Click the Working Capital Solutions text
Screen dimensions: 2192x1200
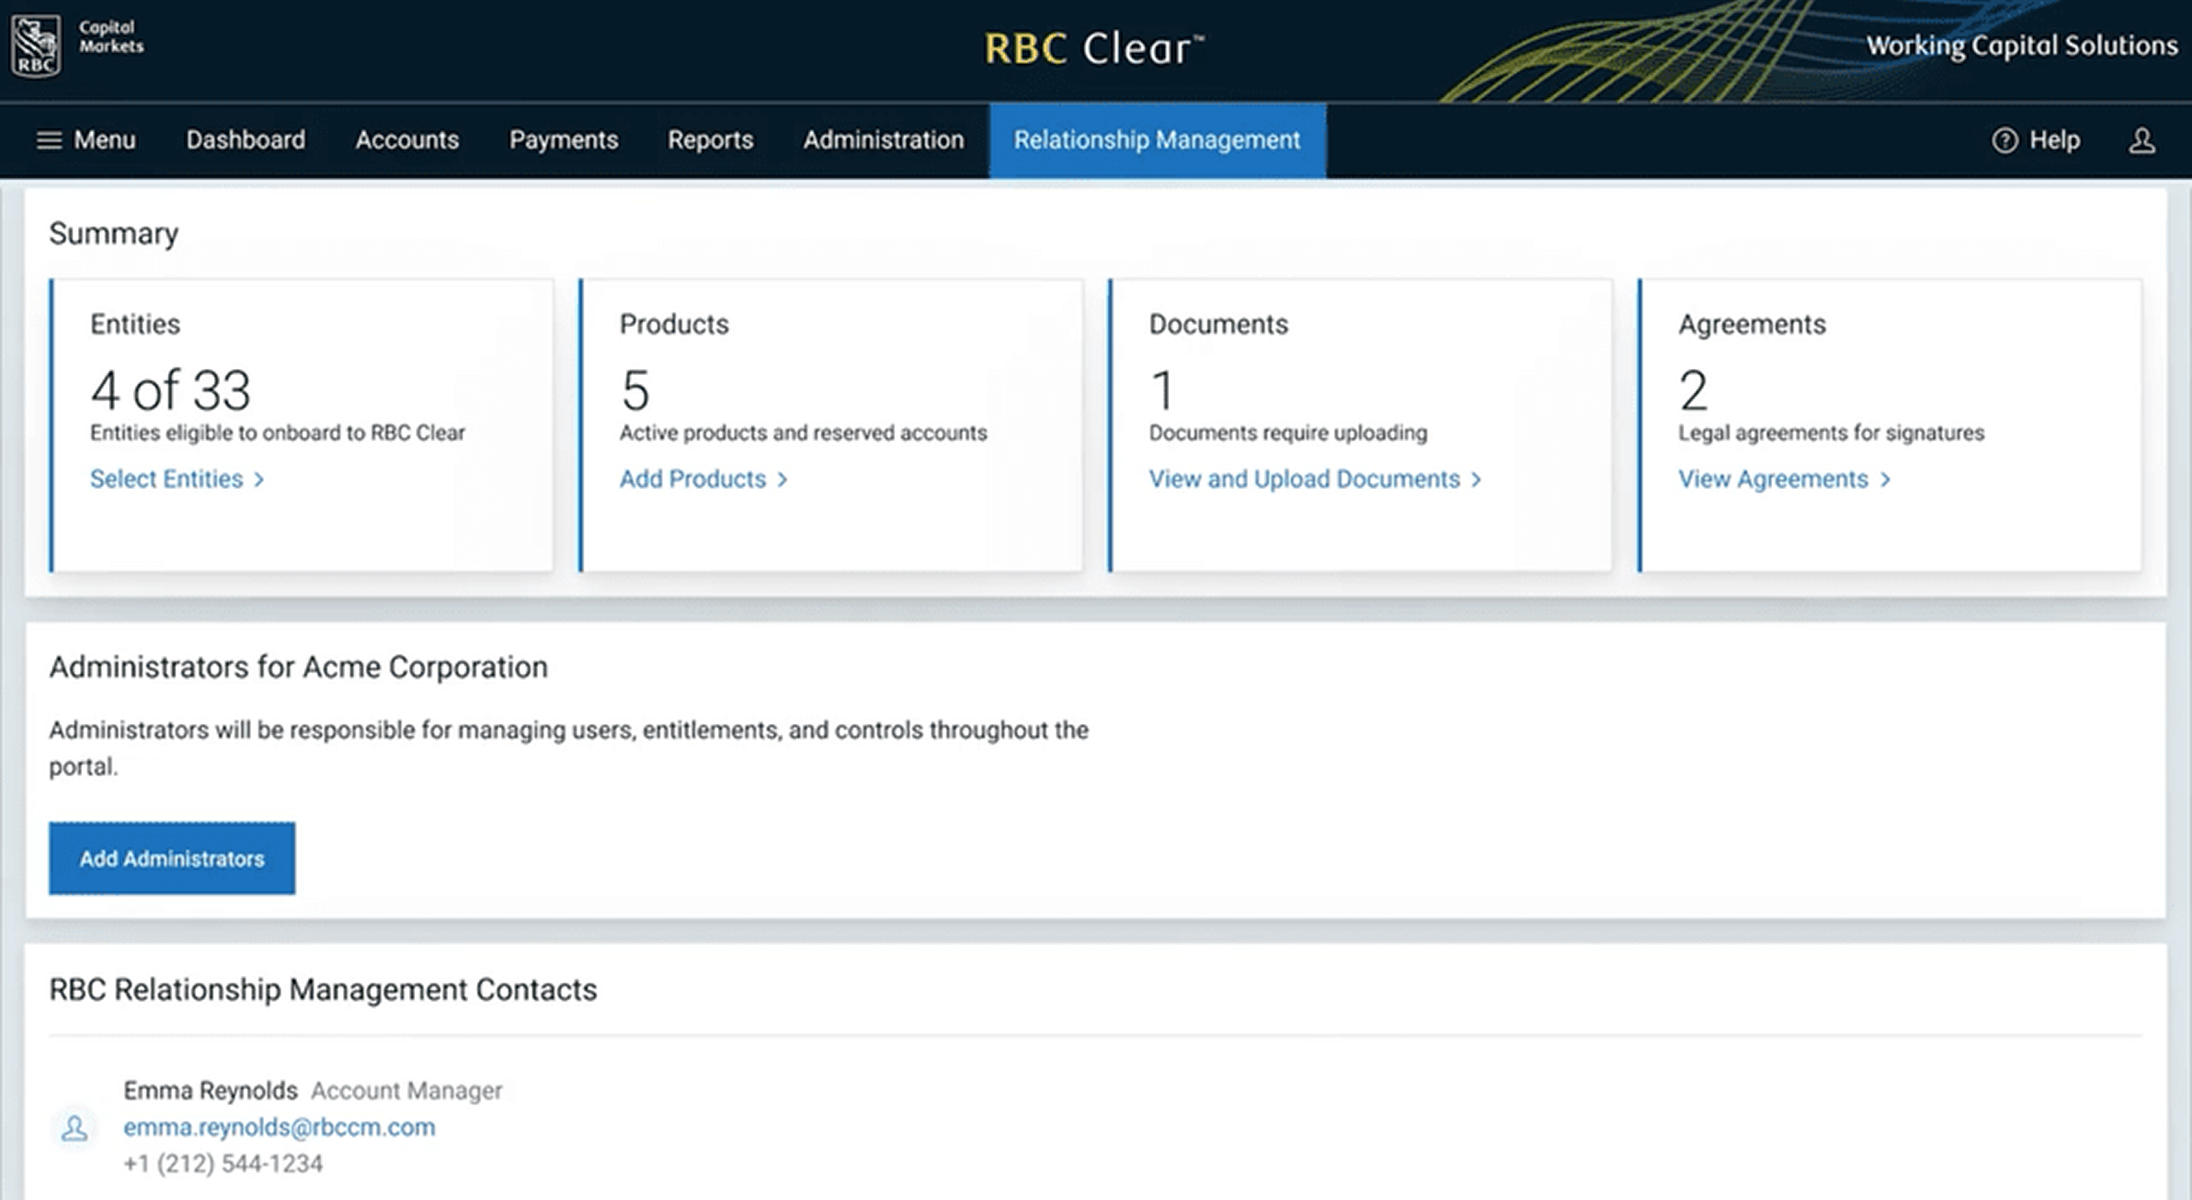2022,46
